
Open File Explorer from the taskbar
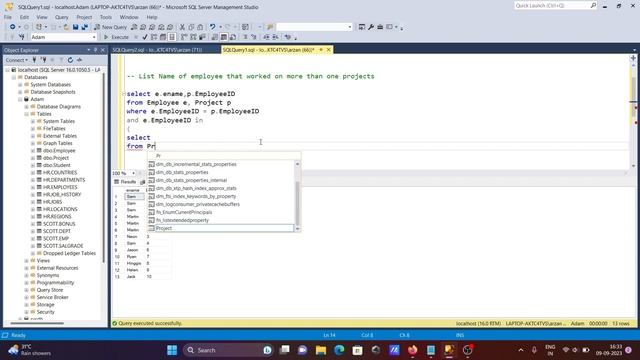click(x=321, y=350)
